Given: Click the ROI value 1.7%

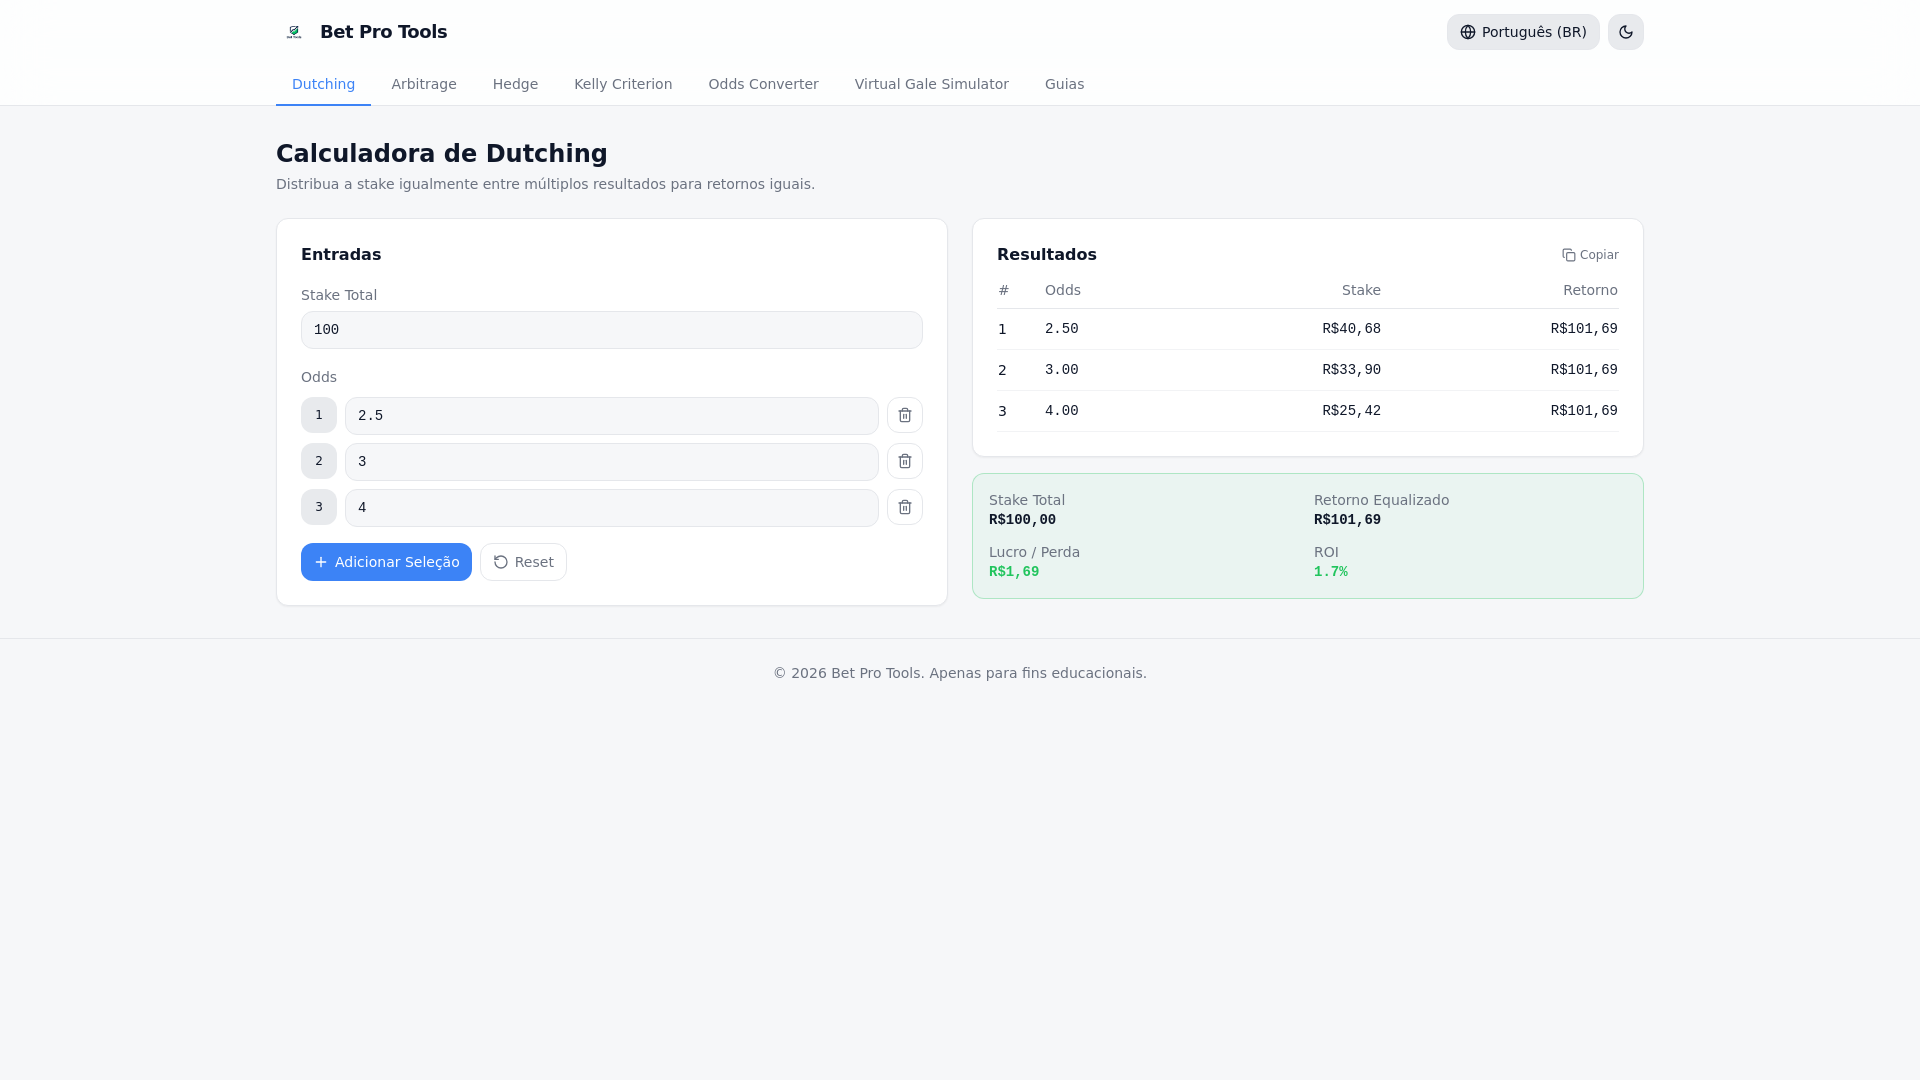Looking at the screenshot, I should click(x=1331, y=572).
